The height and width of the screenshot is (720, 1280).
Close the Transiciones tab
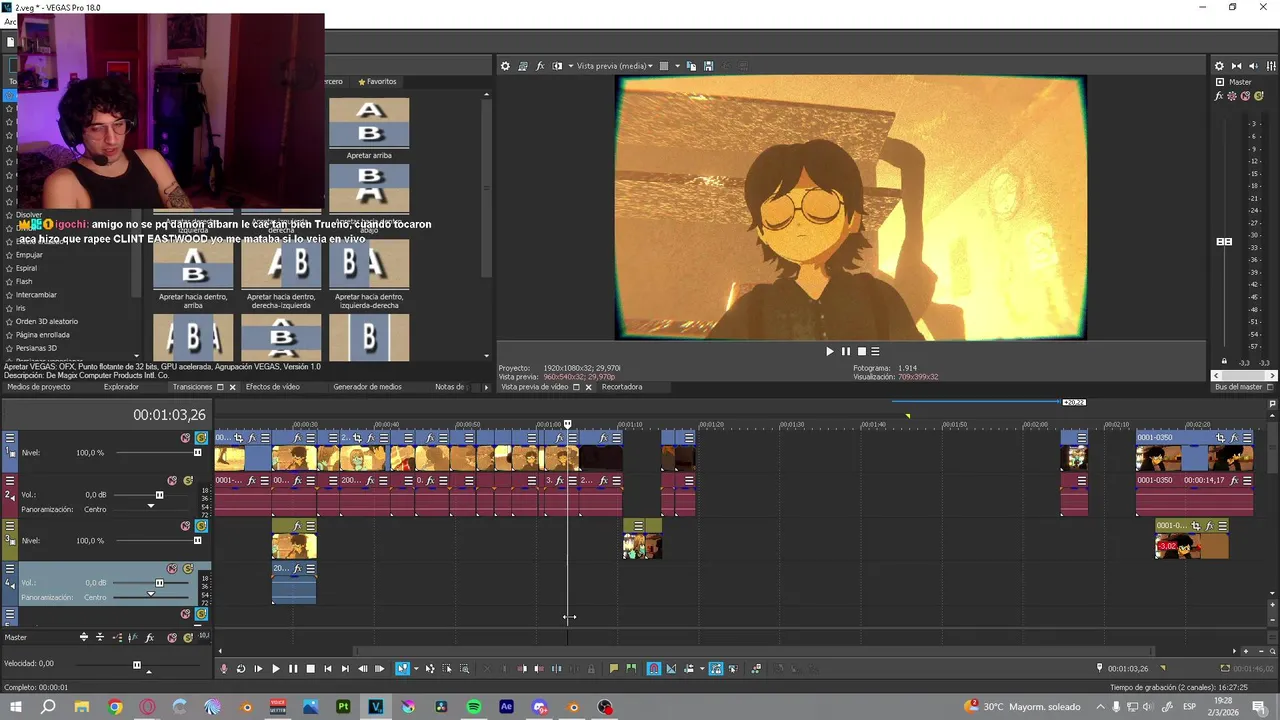(232, 387)
